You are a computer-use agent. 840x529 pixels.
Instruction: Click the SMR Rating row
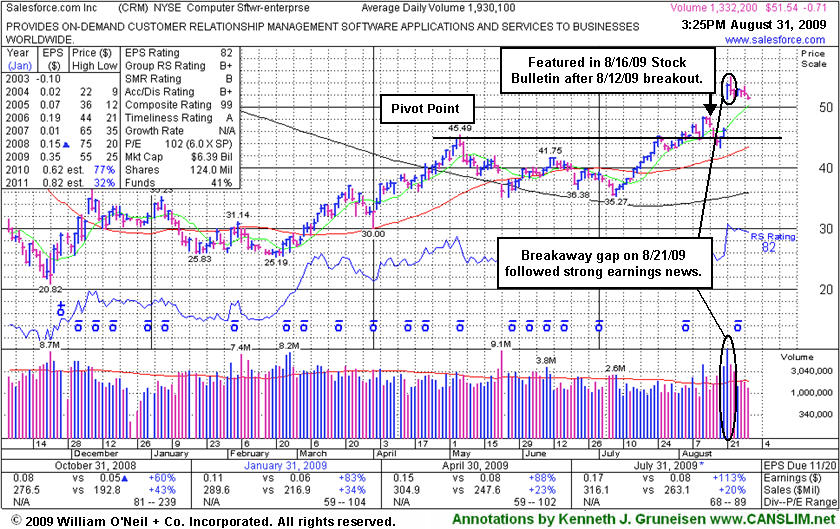coord(179,79)
